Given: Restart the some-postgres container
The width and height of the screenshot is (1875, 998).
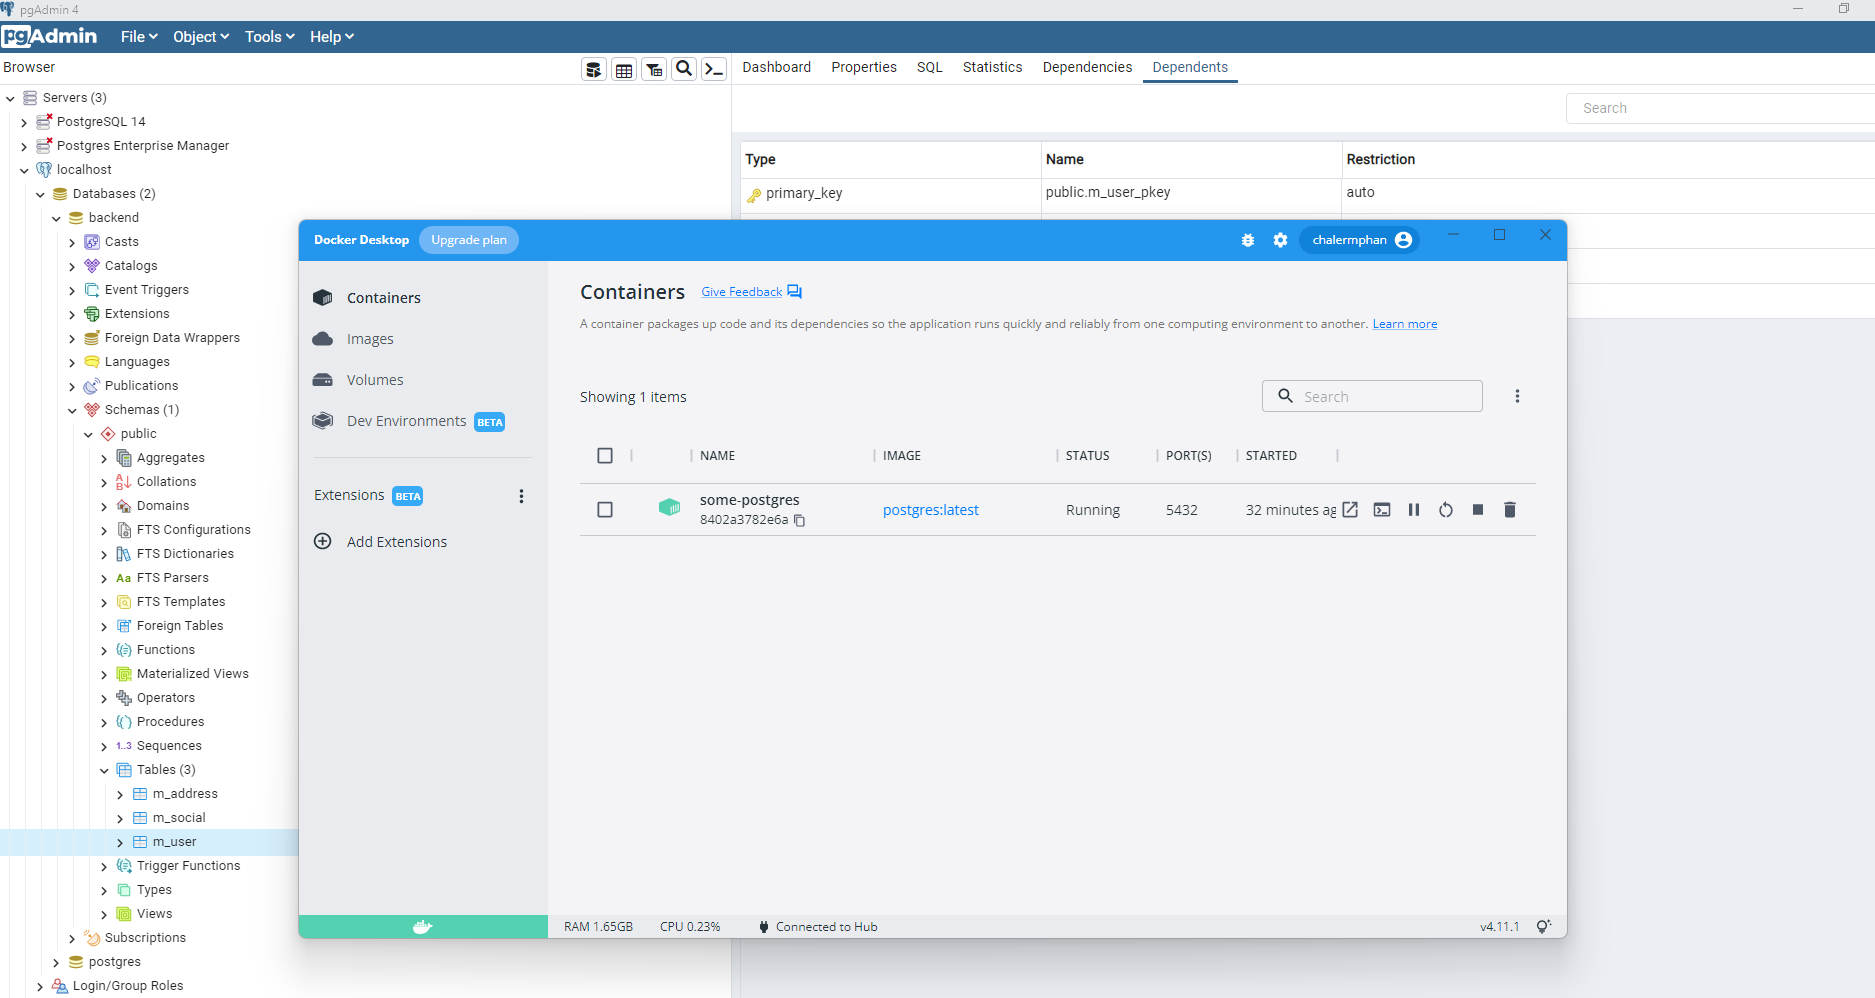Looking at the screenshot, I should tap(1446, 510).
